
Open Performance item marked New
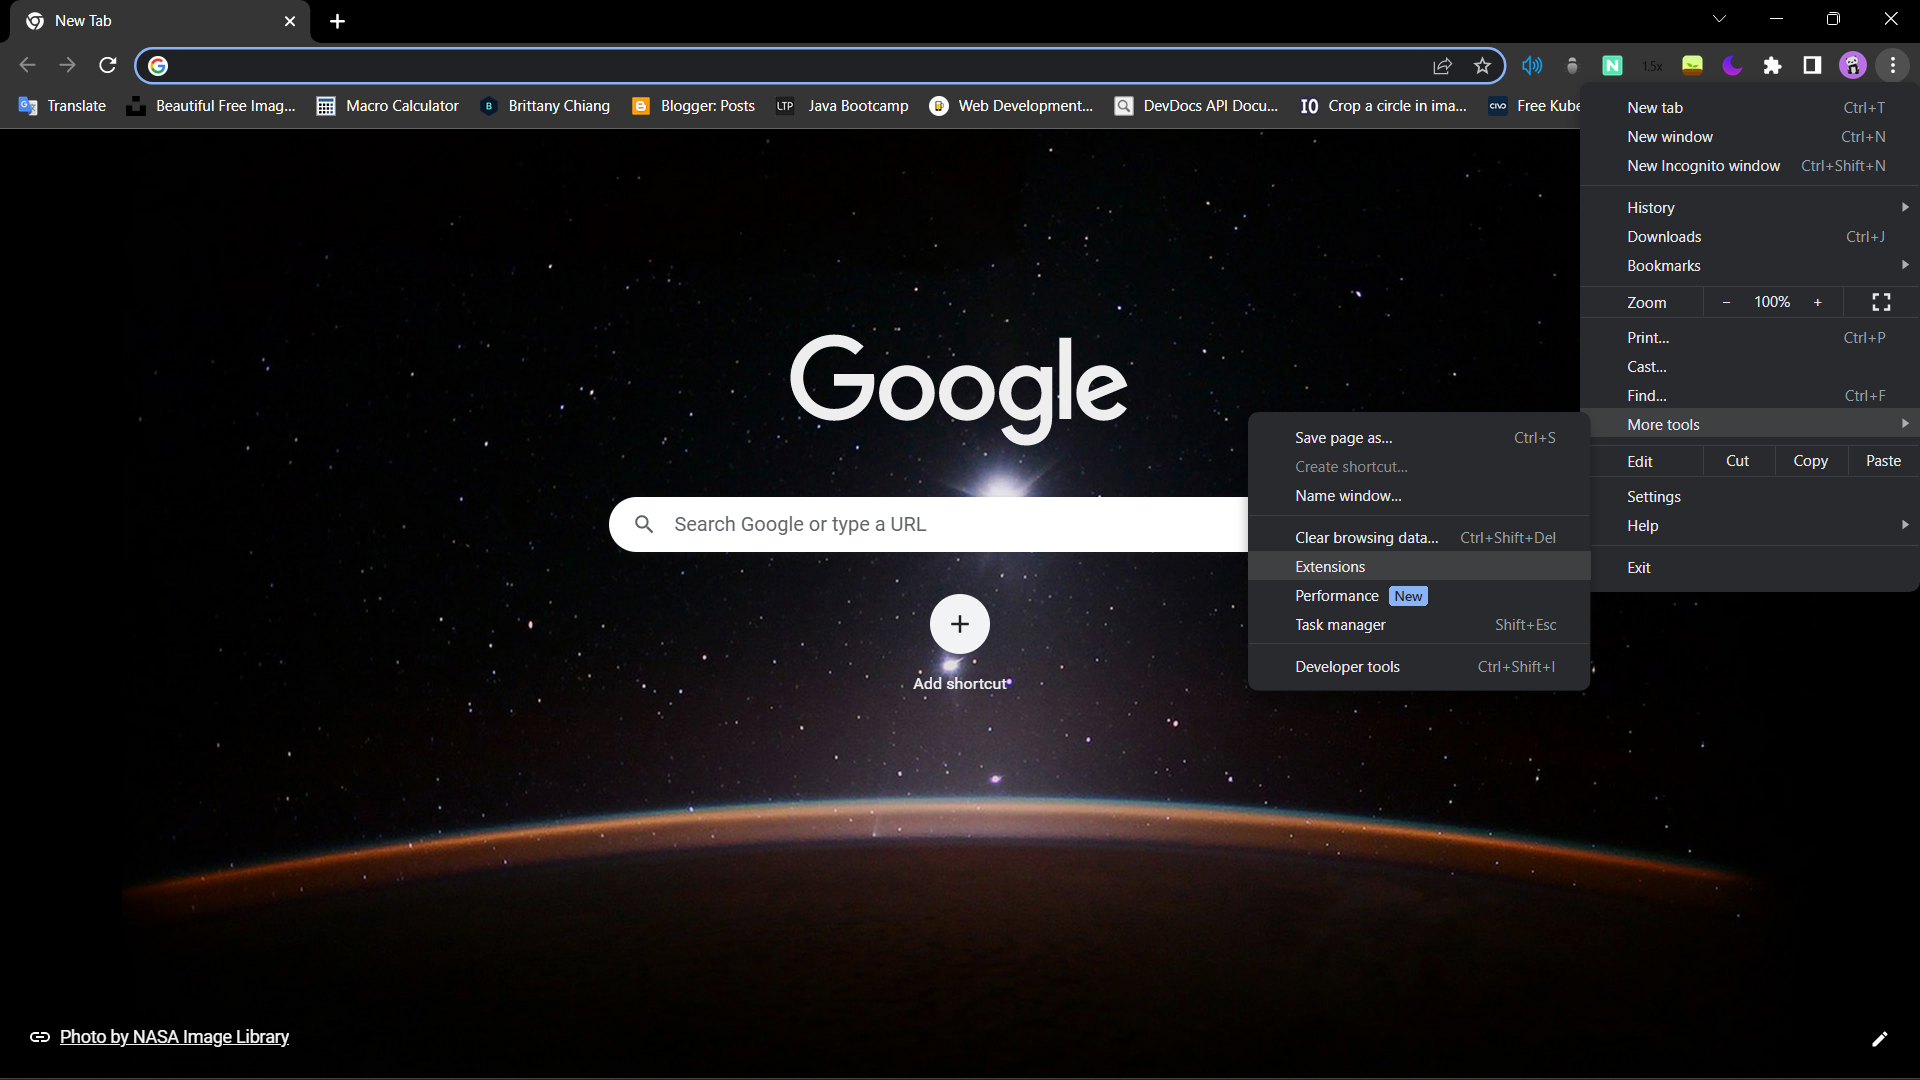click(1419, 596)
